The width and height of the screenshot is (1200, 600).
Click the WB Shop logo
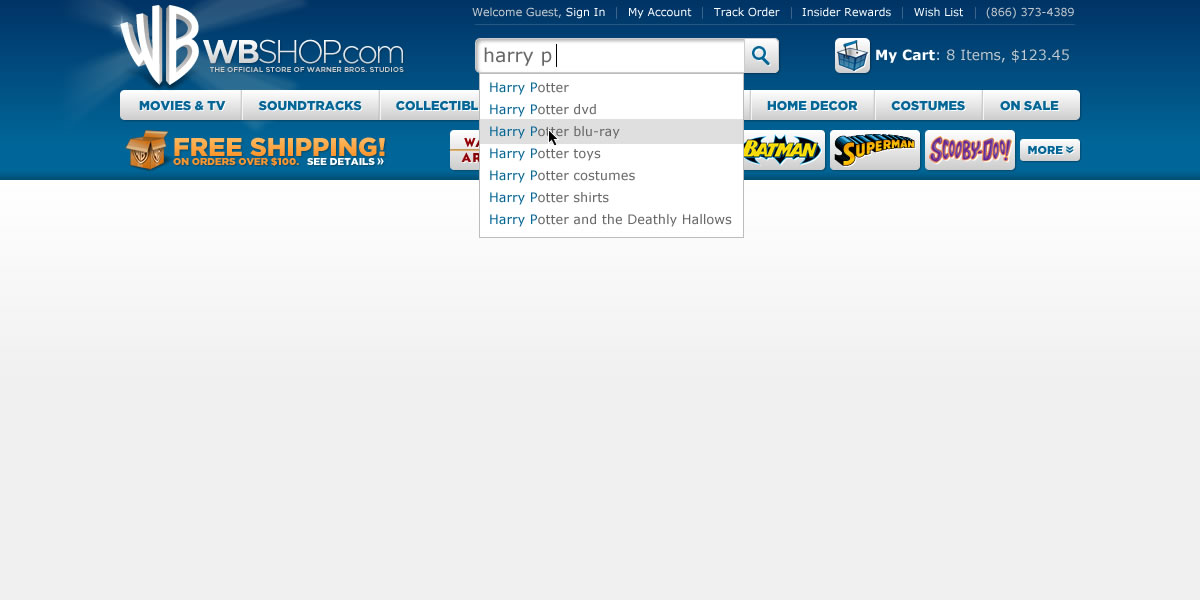pos(261,47)
